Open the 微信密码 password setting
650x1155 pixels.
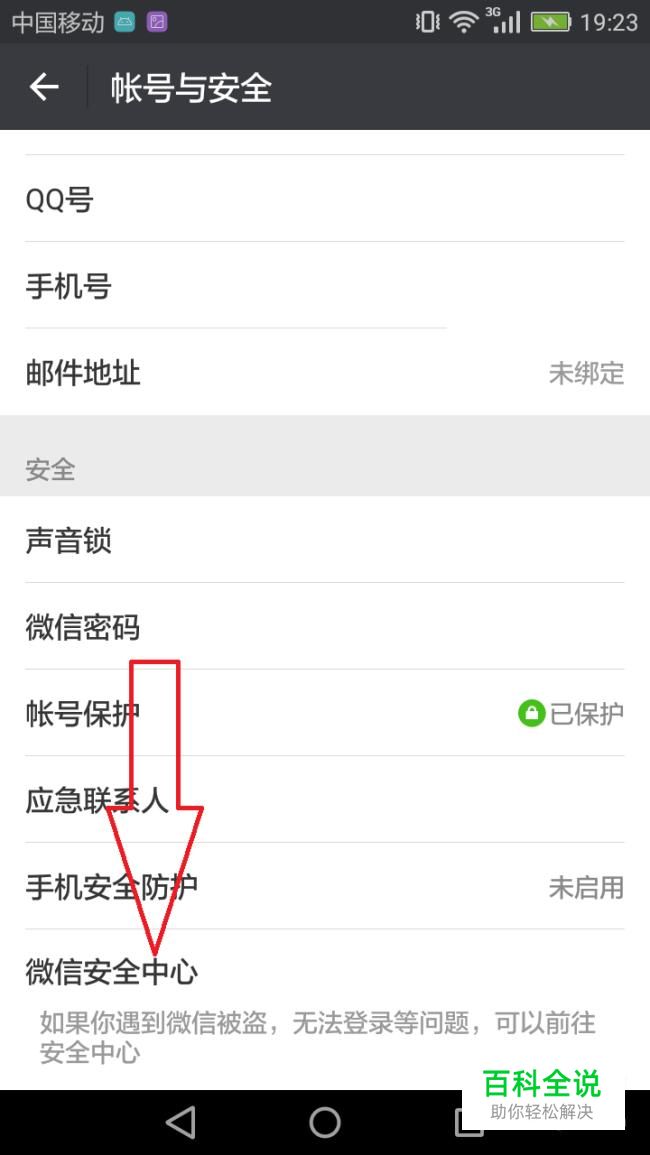pyautogui.click(x=325, y=626)
